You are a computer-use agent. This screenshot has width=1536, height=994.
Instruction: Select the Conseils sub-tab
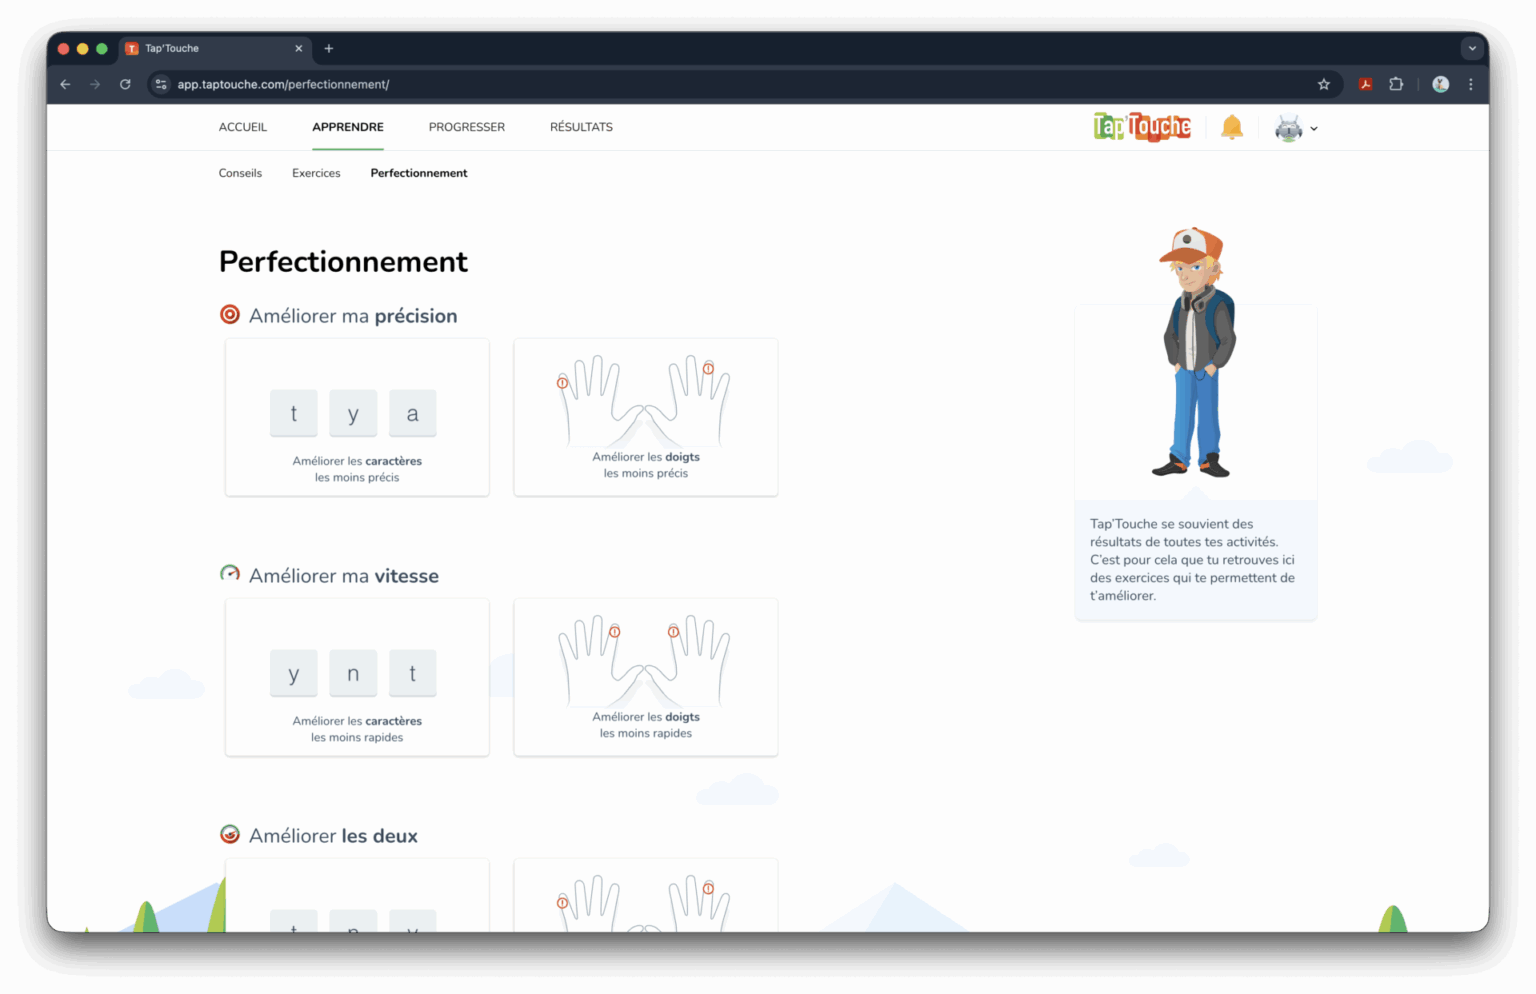[x=240, y=173]
